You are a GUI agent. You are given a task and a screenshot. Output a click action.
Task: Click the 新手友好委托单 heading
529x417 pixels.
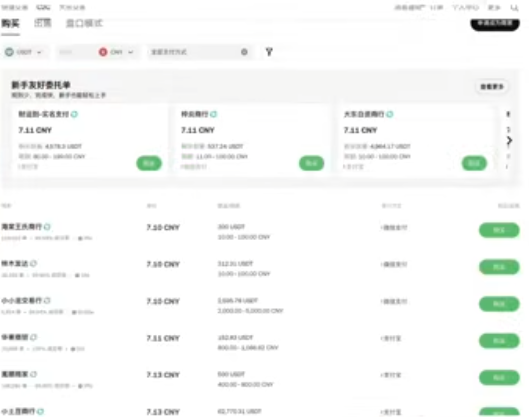pos(41,85)
